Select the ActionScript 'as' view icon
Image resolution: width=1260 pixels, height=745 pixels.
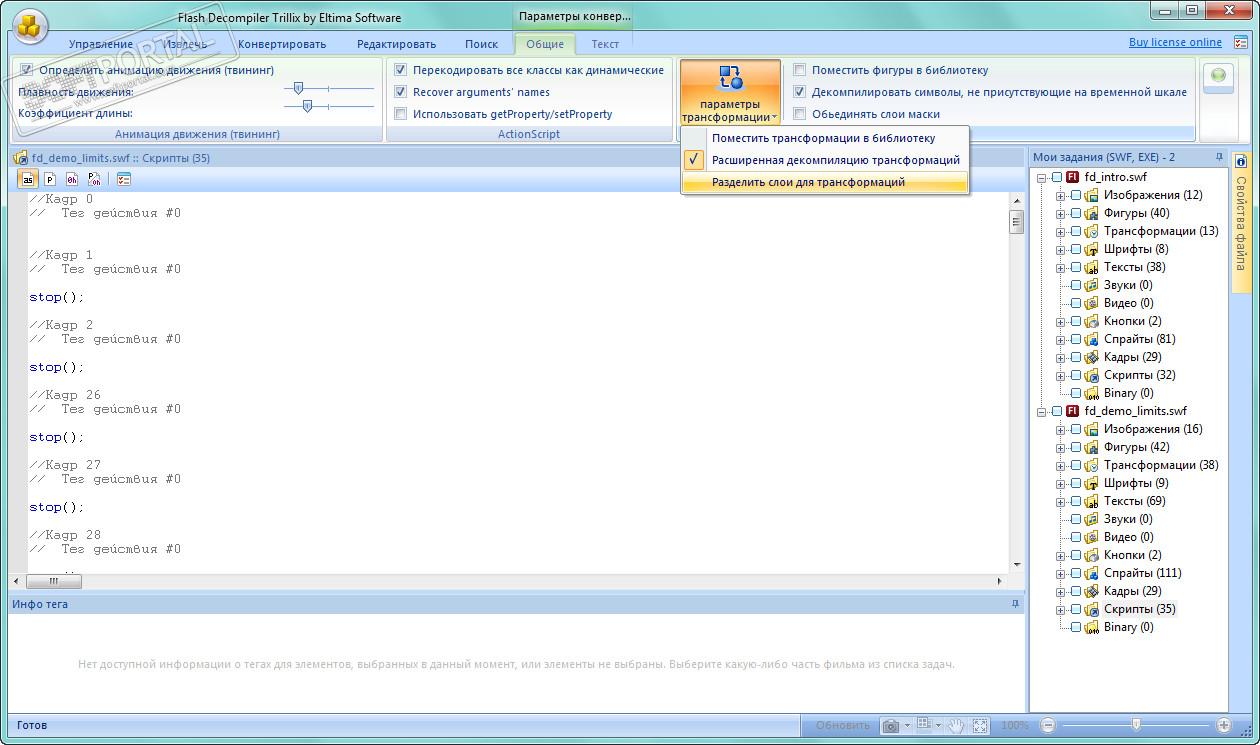tap(28, 179)
